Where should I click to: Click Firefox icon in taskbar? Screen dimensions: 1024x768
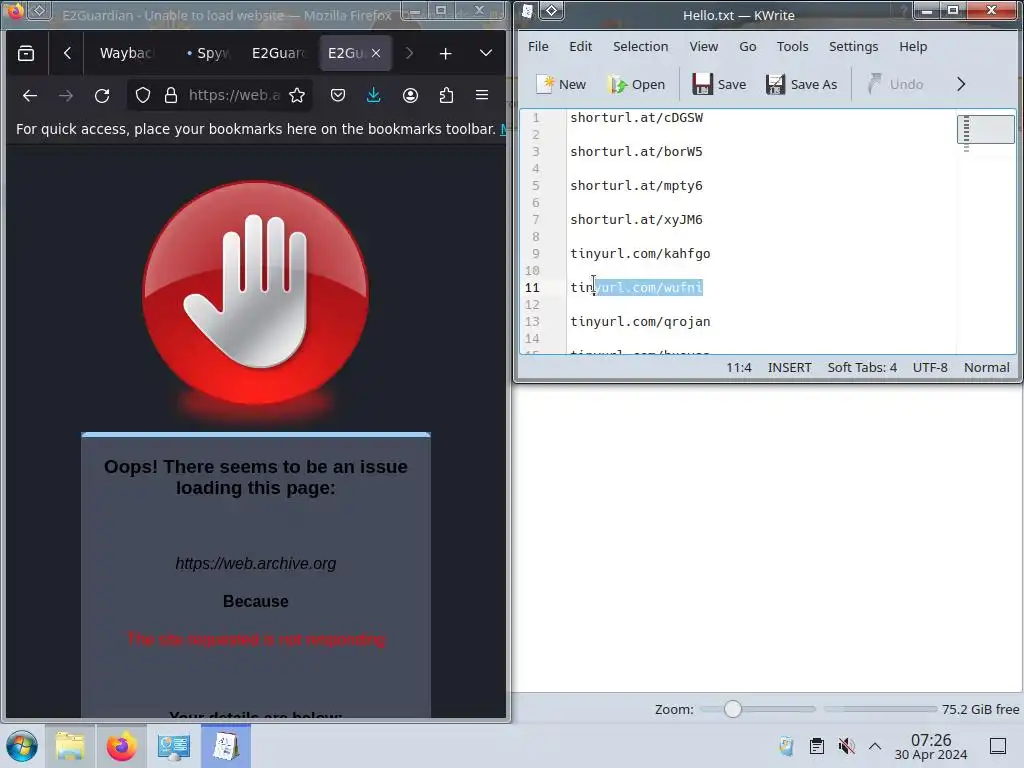click(x=121, y=746)
